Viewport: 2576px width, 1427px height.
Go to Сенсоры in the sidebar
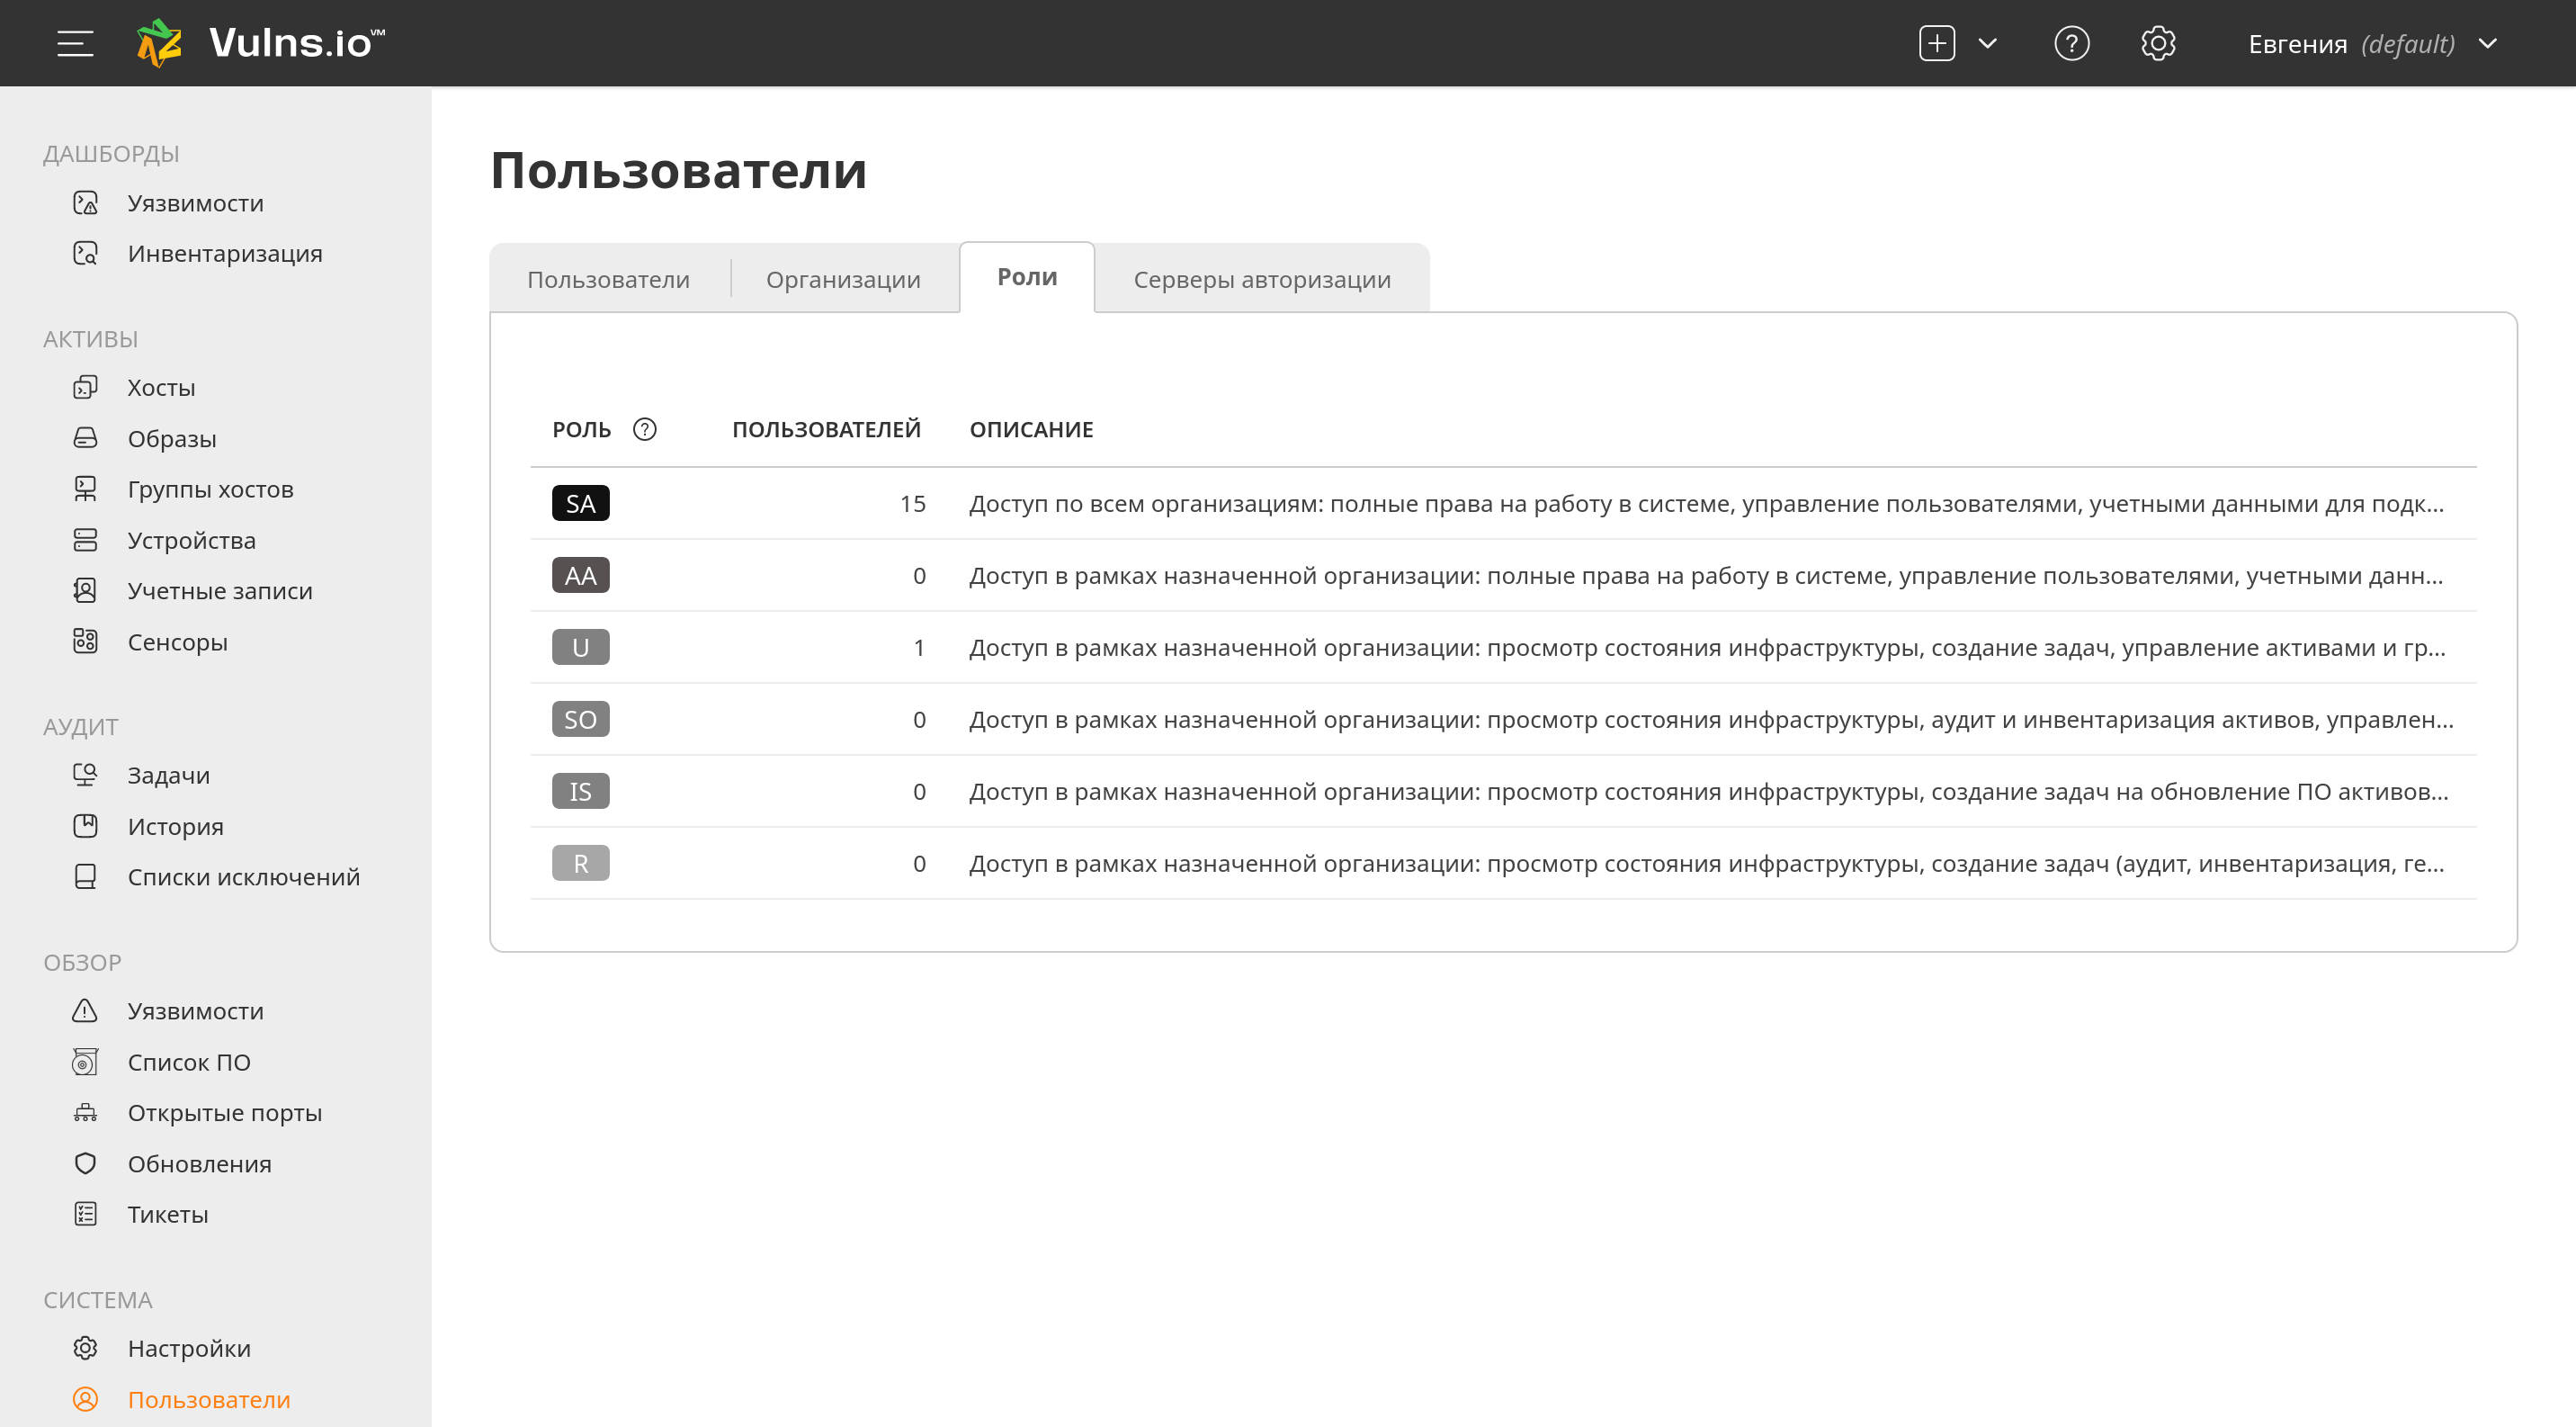click(x=177, y=642)
